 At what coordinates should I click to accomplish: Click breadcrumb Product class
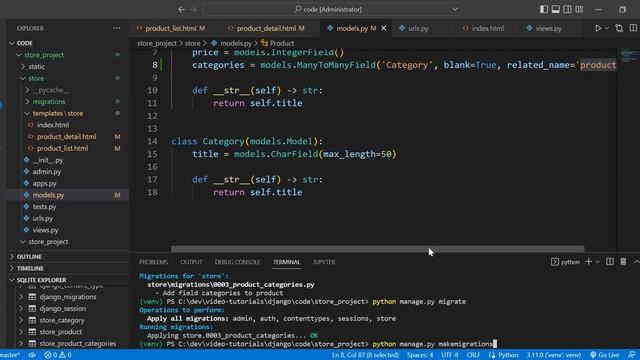[x=282, y=43]
